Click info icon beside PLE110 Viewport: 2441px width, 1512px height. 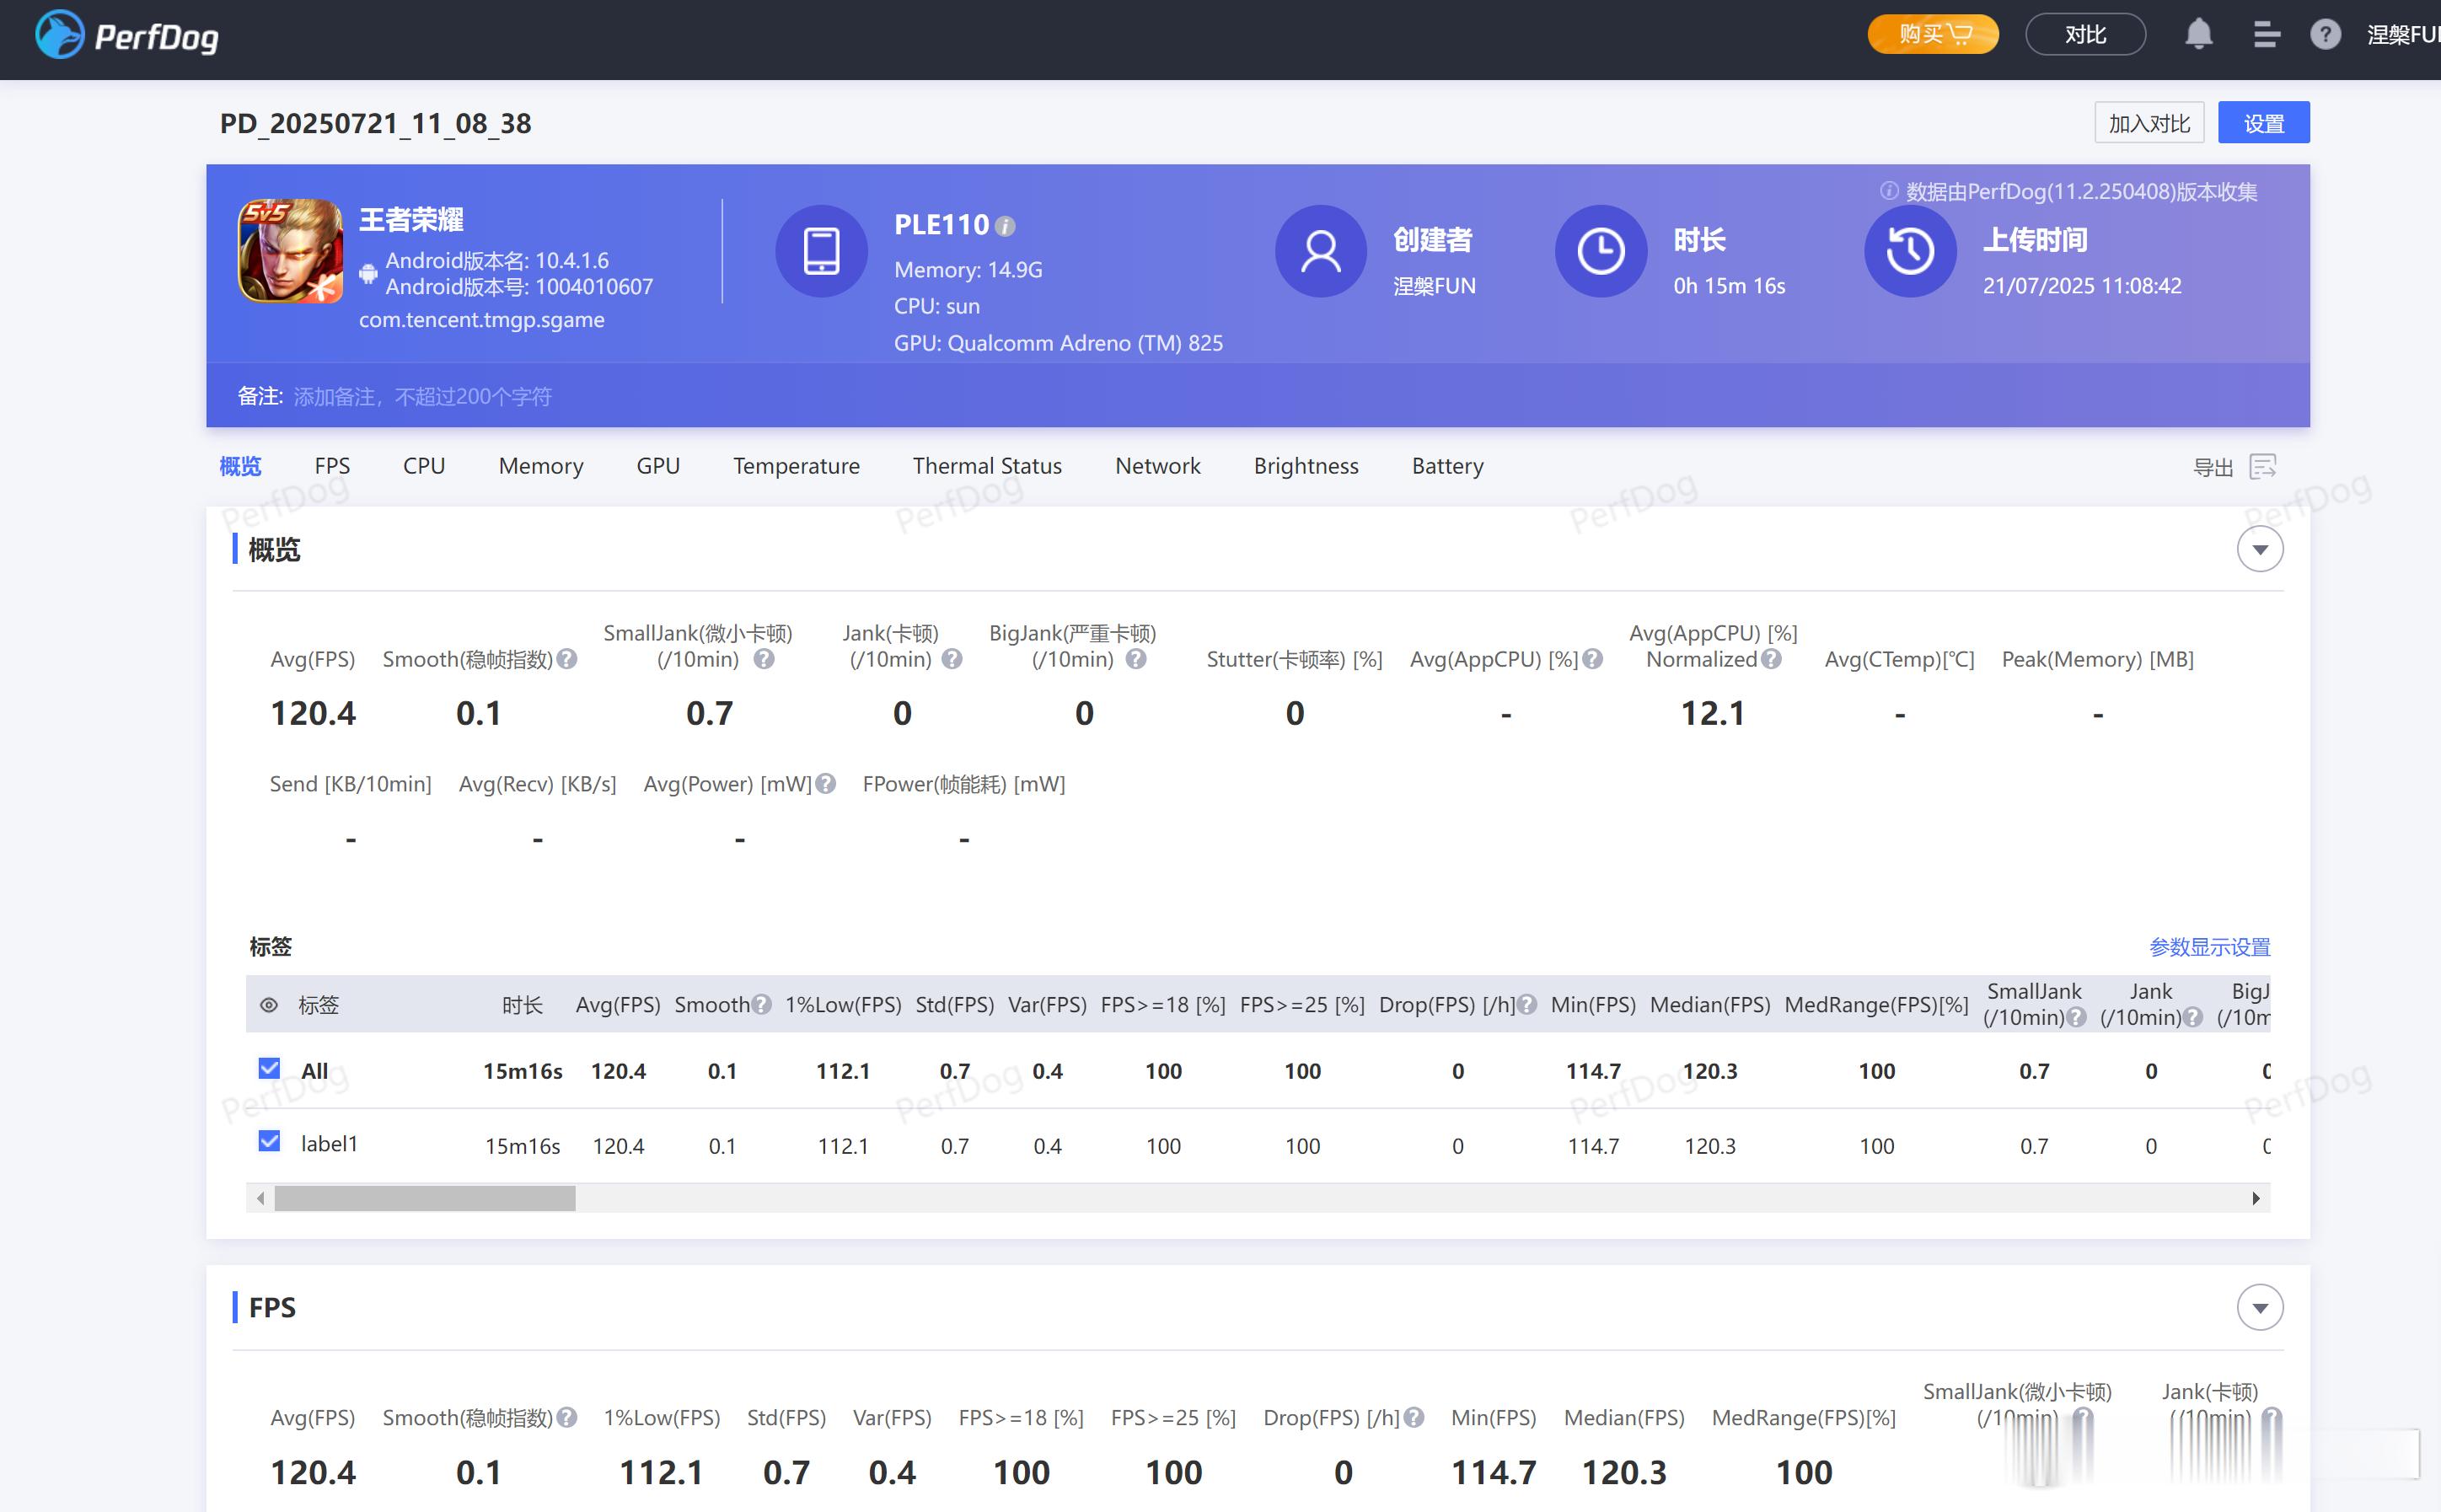click(x=1006, y=227)
